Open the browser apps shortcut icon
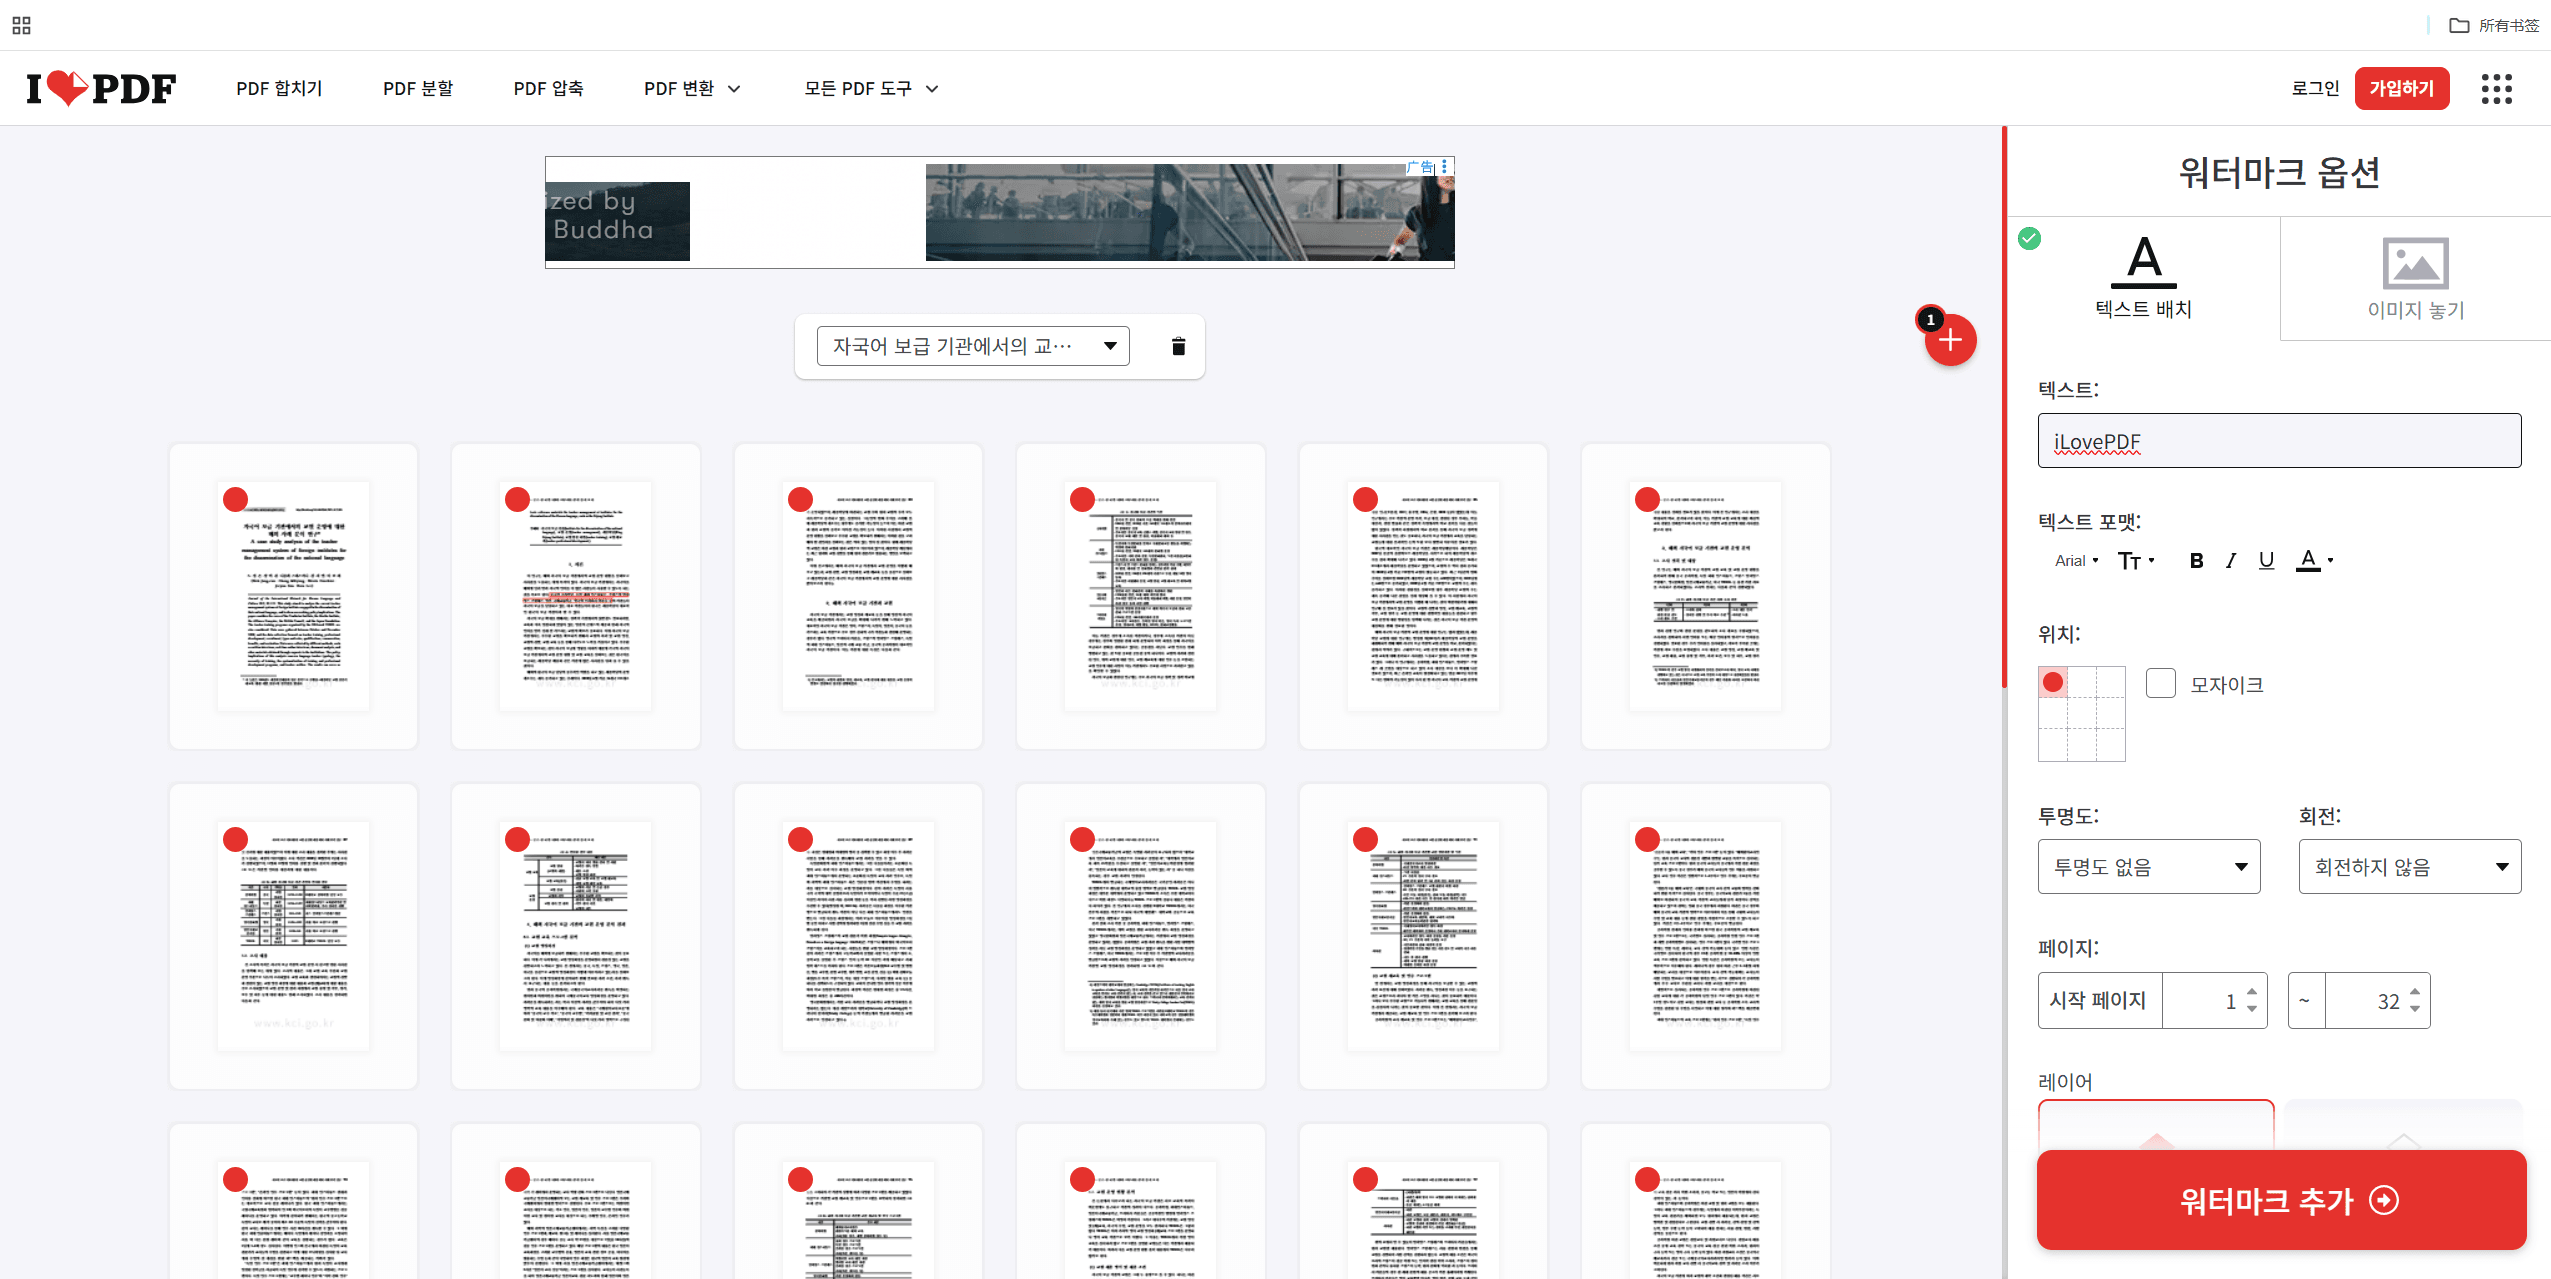This screenshot has height=1279, width=2551. [x=21, y=25]
